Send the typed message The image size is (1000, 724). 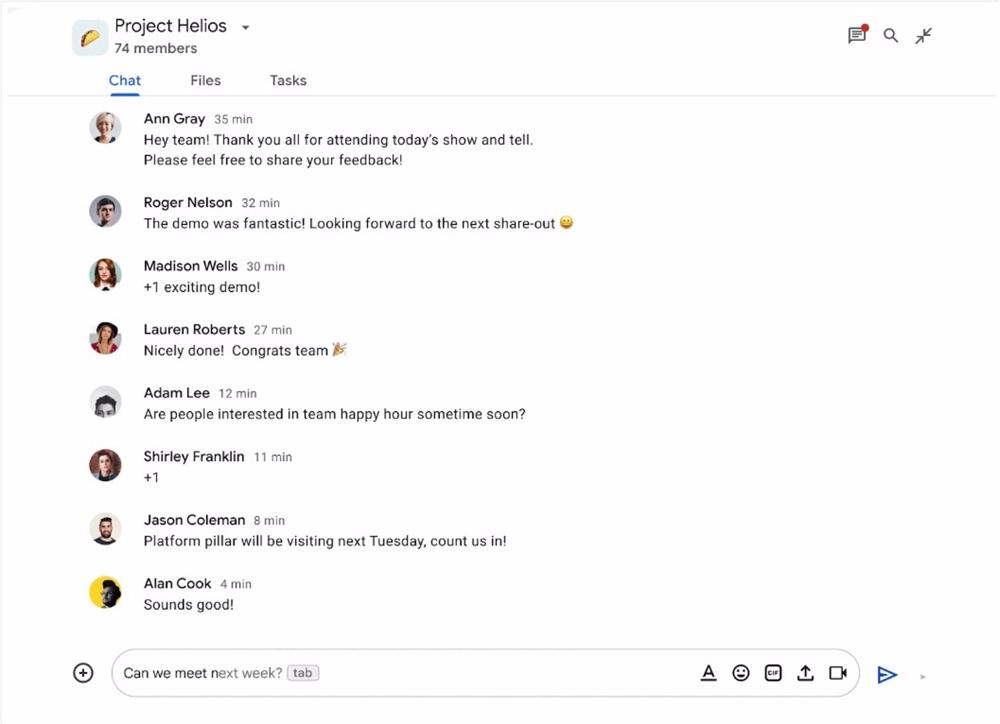pos(888,674)
